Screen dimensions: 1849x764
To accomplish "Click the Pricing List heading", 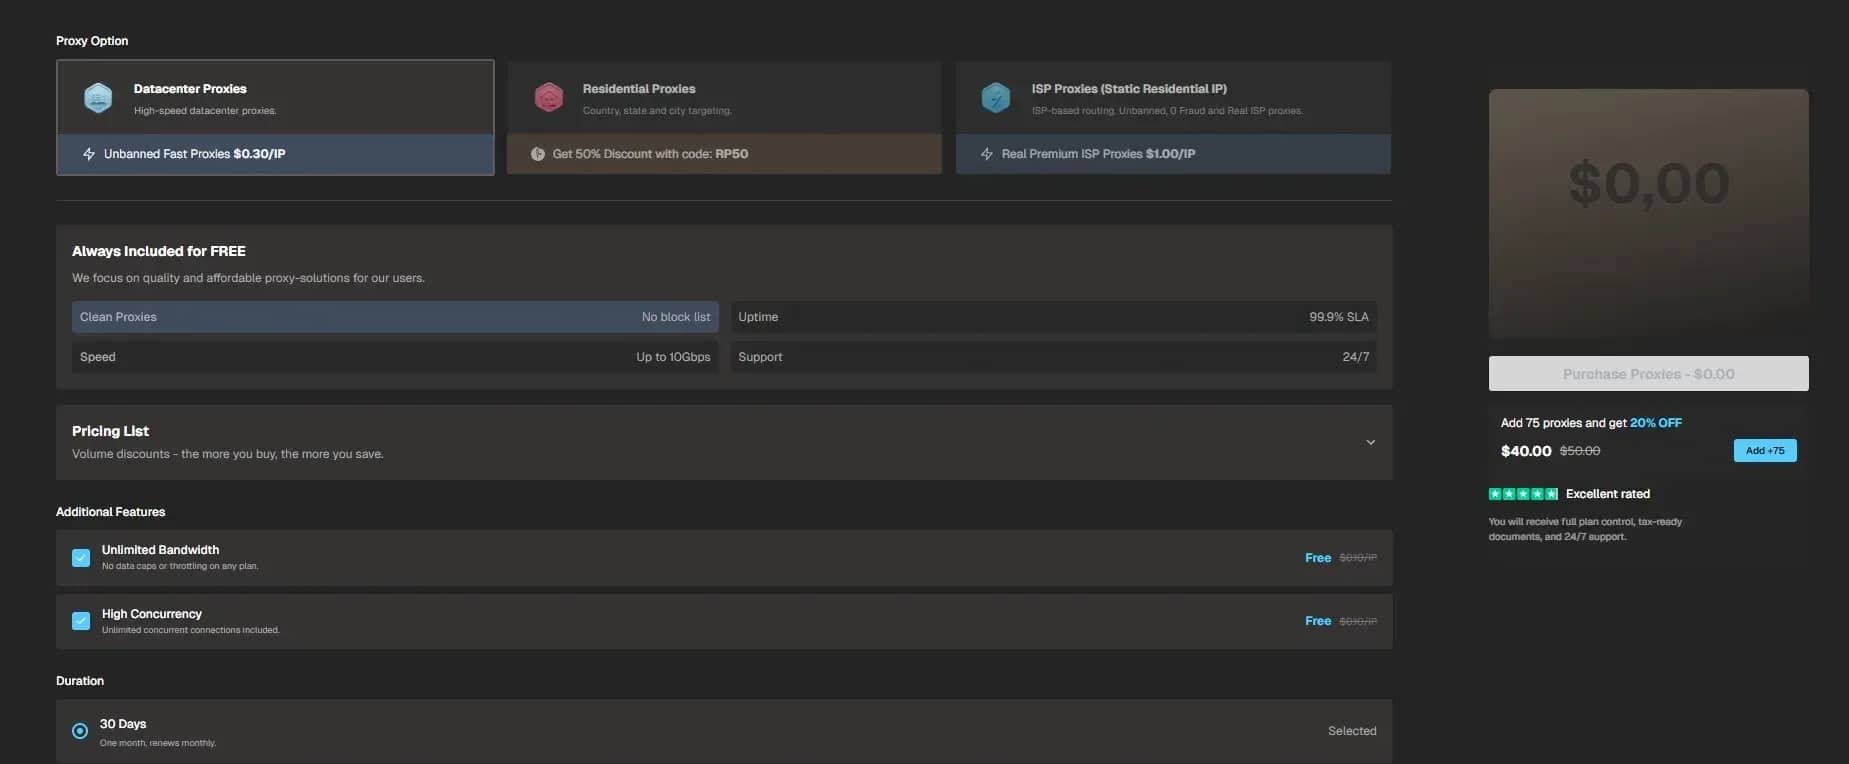I will [110, 431].
